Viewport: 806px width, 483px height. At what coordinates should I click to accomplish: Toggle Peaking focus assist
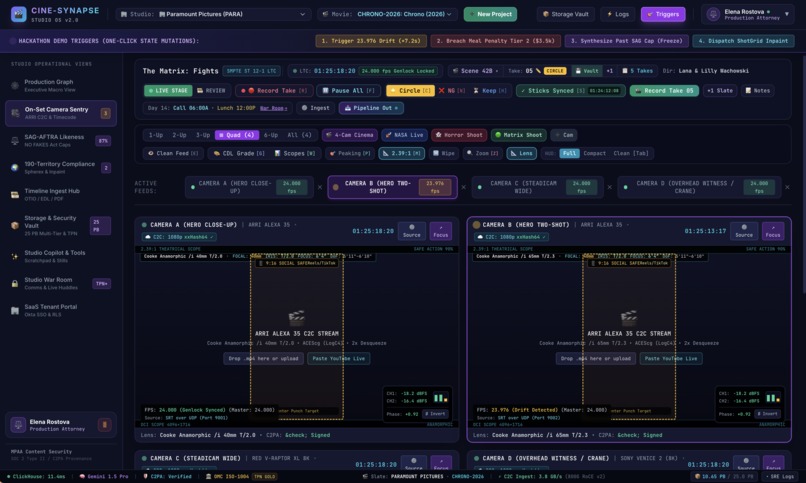pyautogui.click(x=350, y=153)
